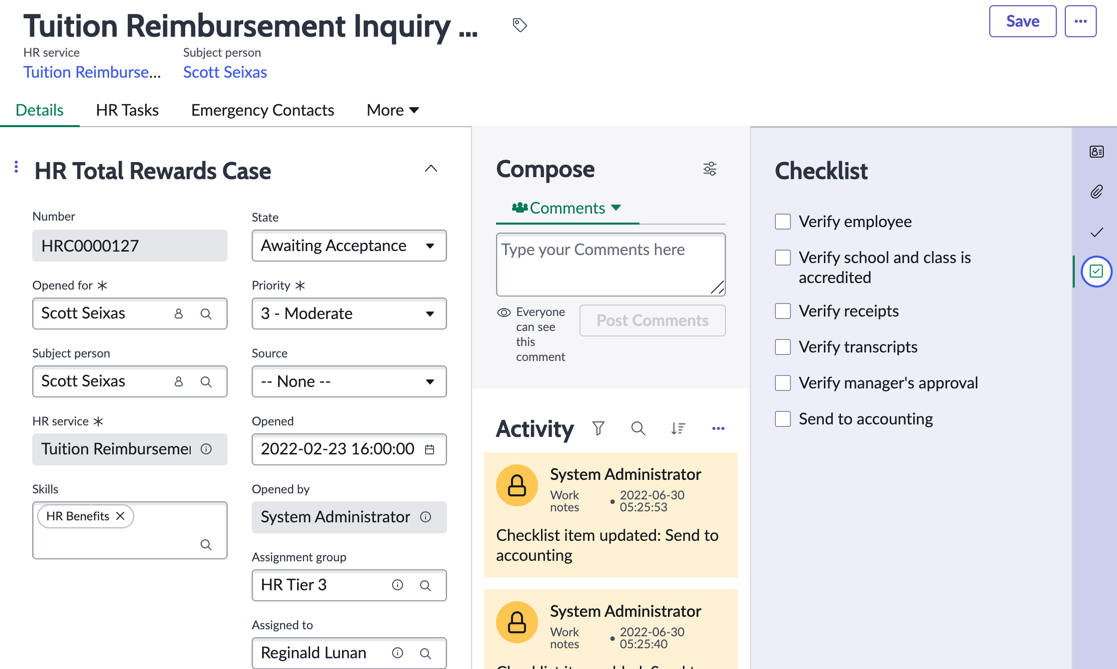Open Compose settings sliders icon
This screenshot has width=1117, height=669.
click(710, 169)
